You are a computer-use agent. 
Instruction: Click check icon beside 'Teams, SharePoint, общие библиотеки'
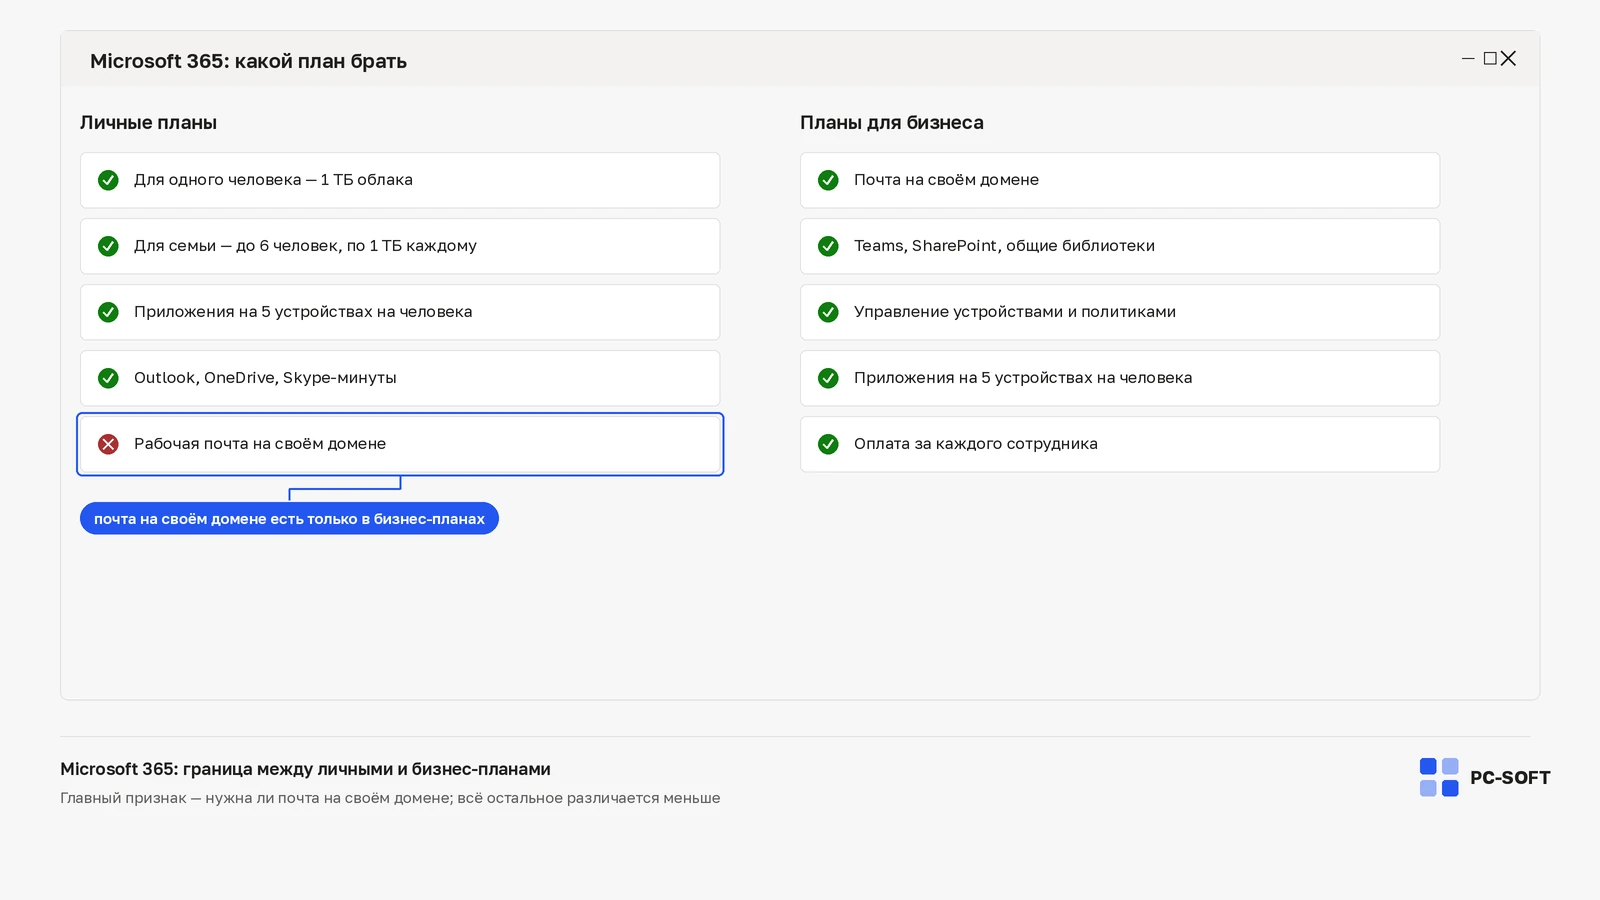point(828,246)
